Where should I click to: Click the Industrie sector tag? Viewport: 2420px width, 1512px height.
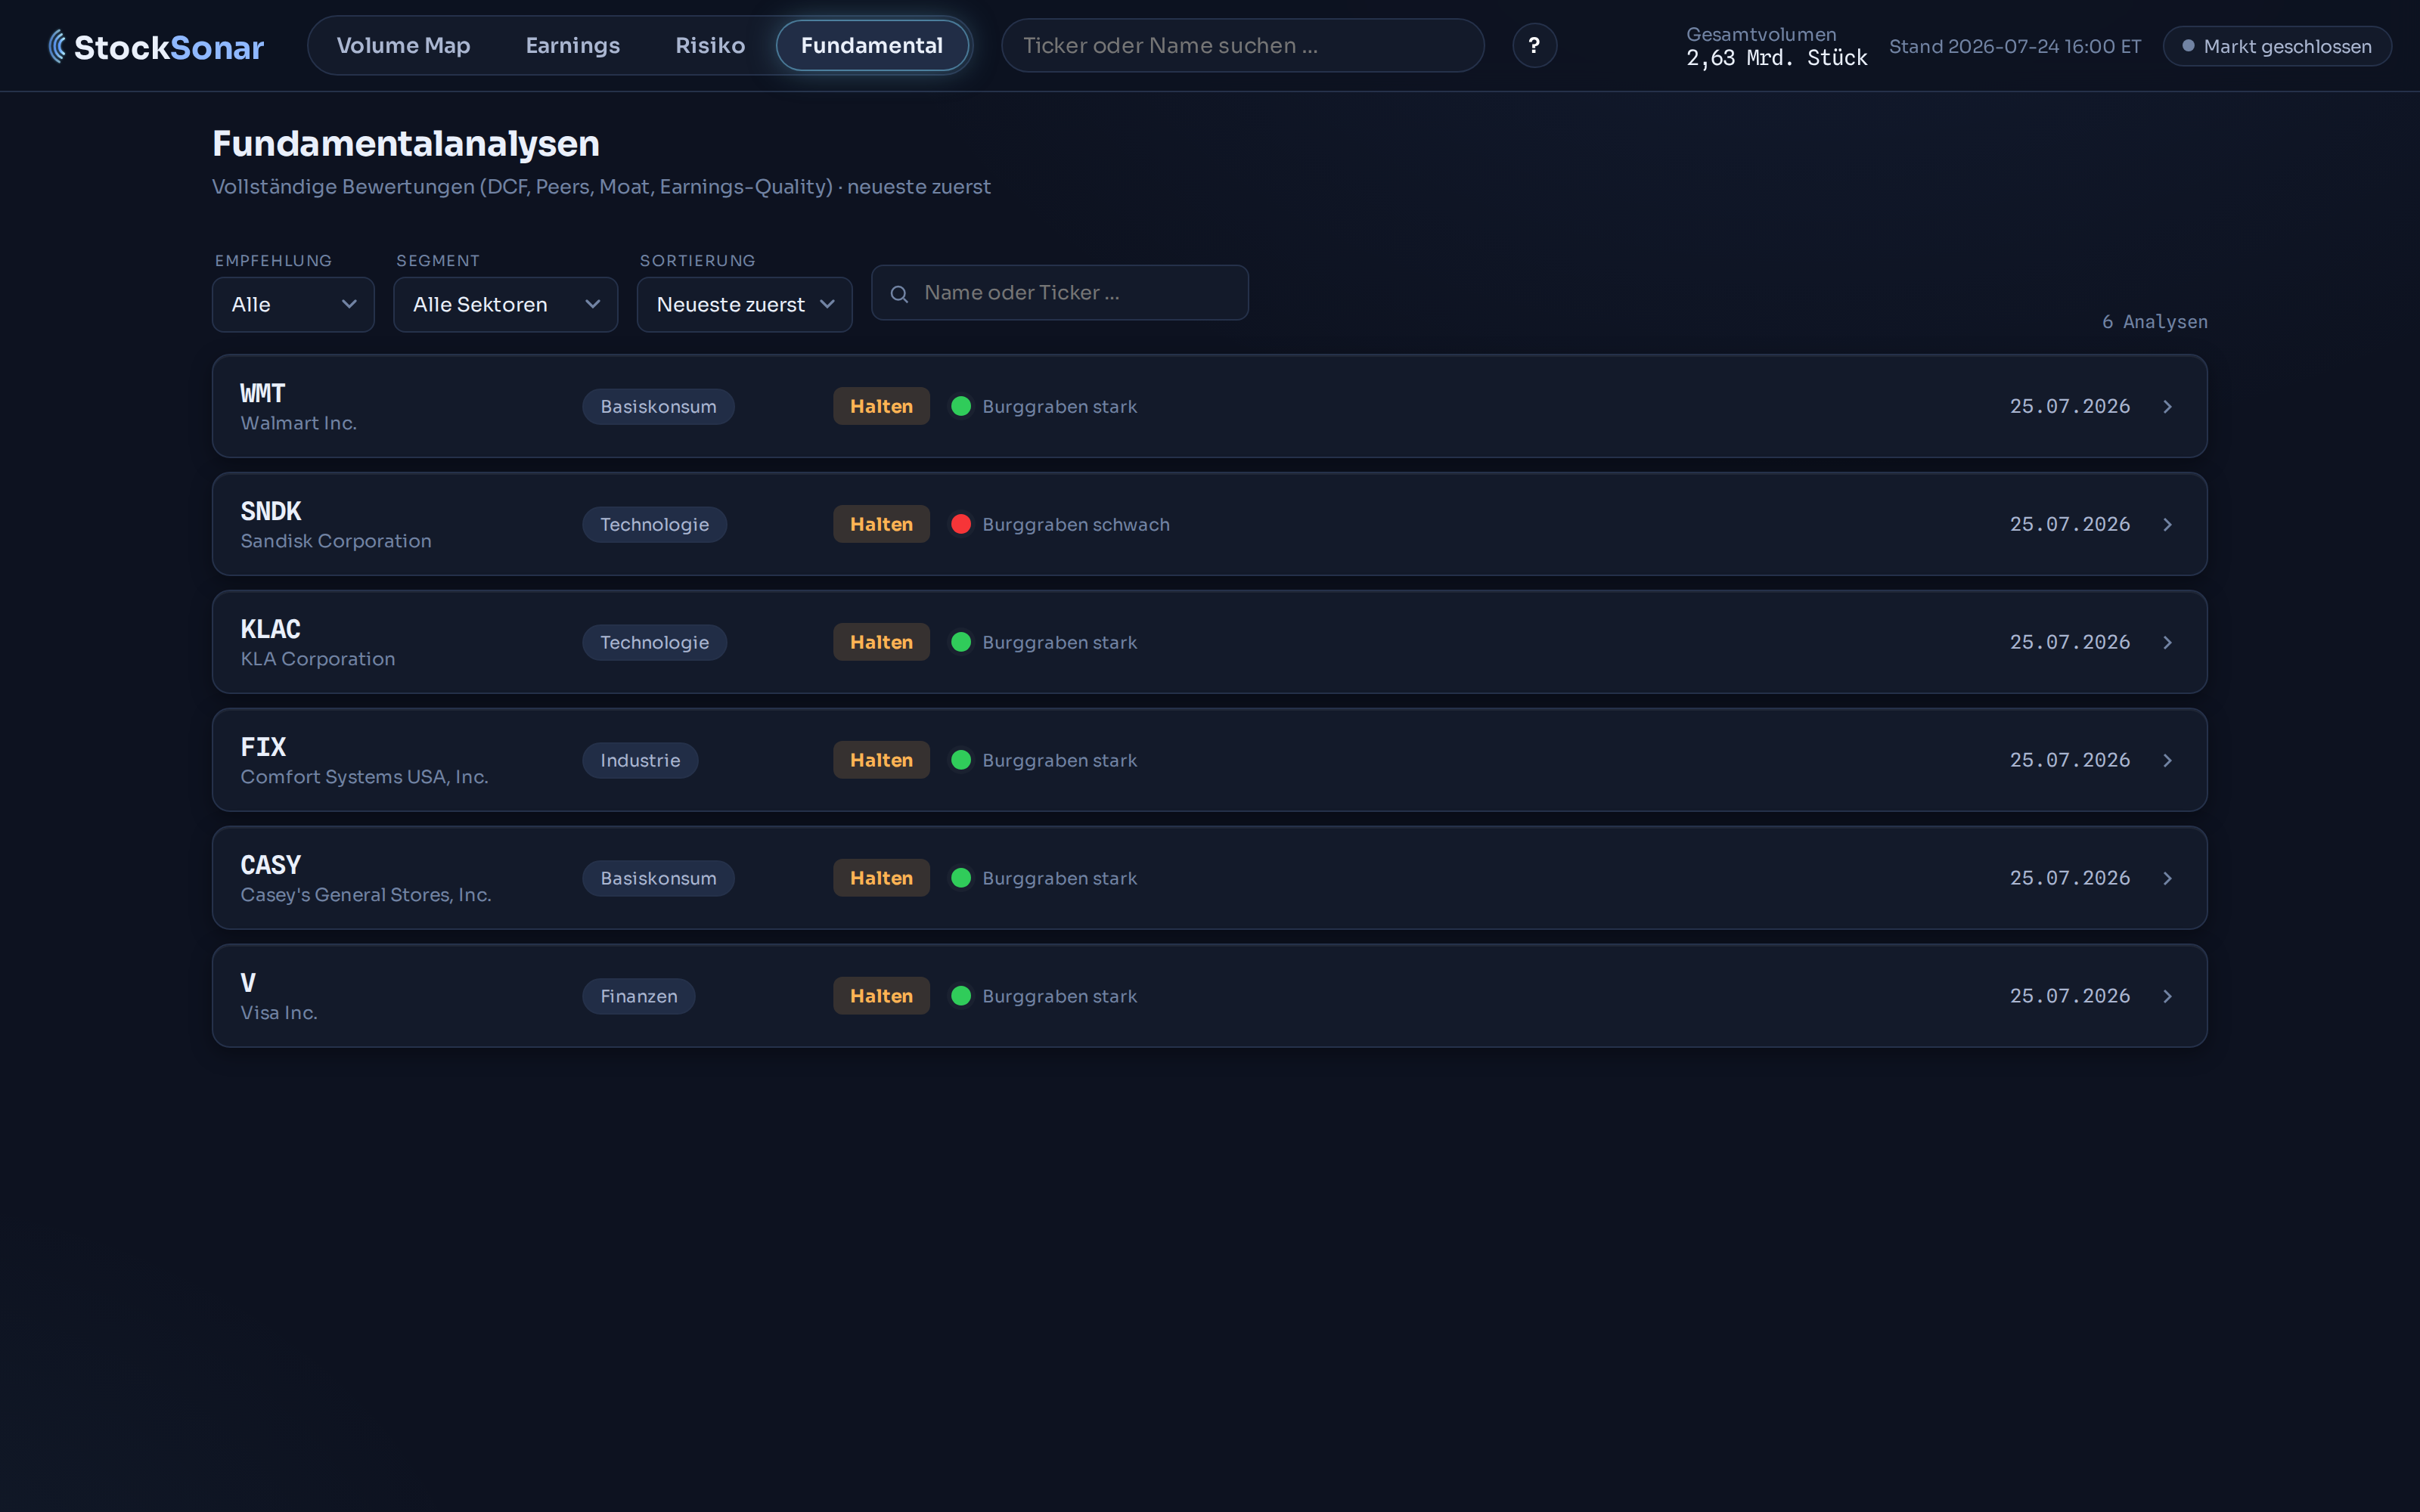coord(640,760)
